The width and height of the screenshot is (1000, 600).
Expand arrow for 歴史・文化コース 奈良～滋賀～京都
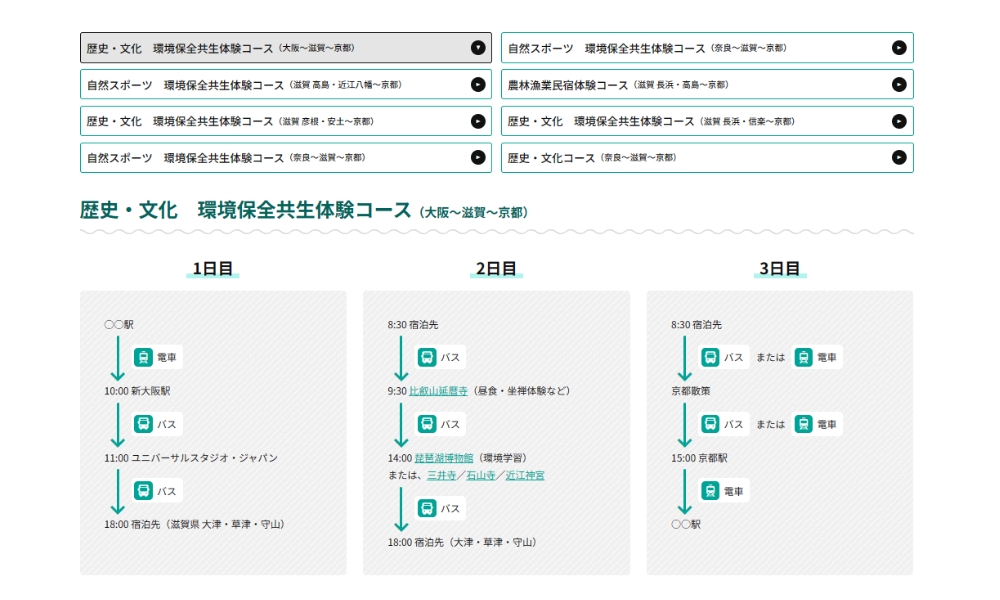[x=899, y=158]
